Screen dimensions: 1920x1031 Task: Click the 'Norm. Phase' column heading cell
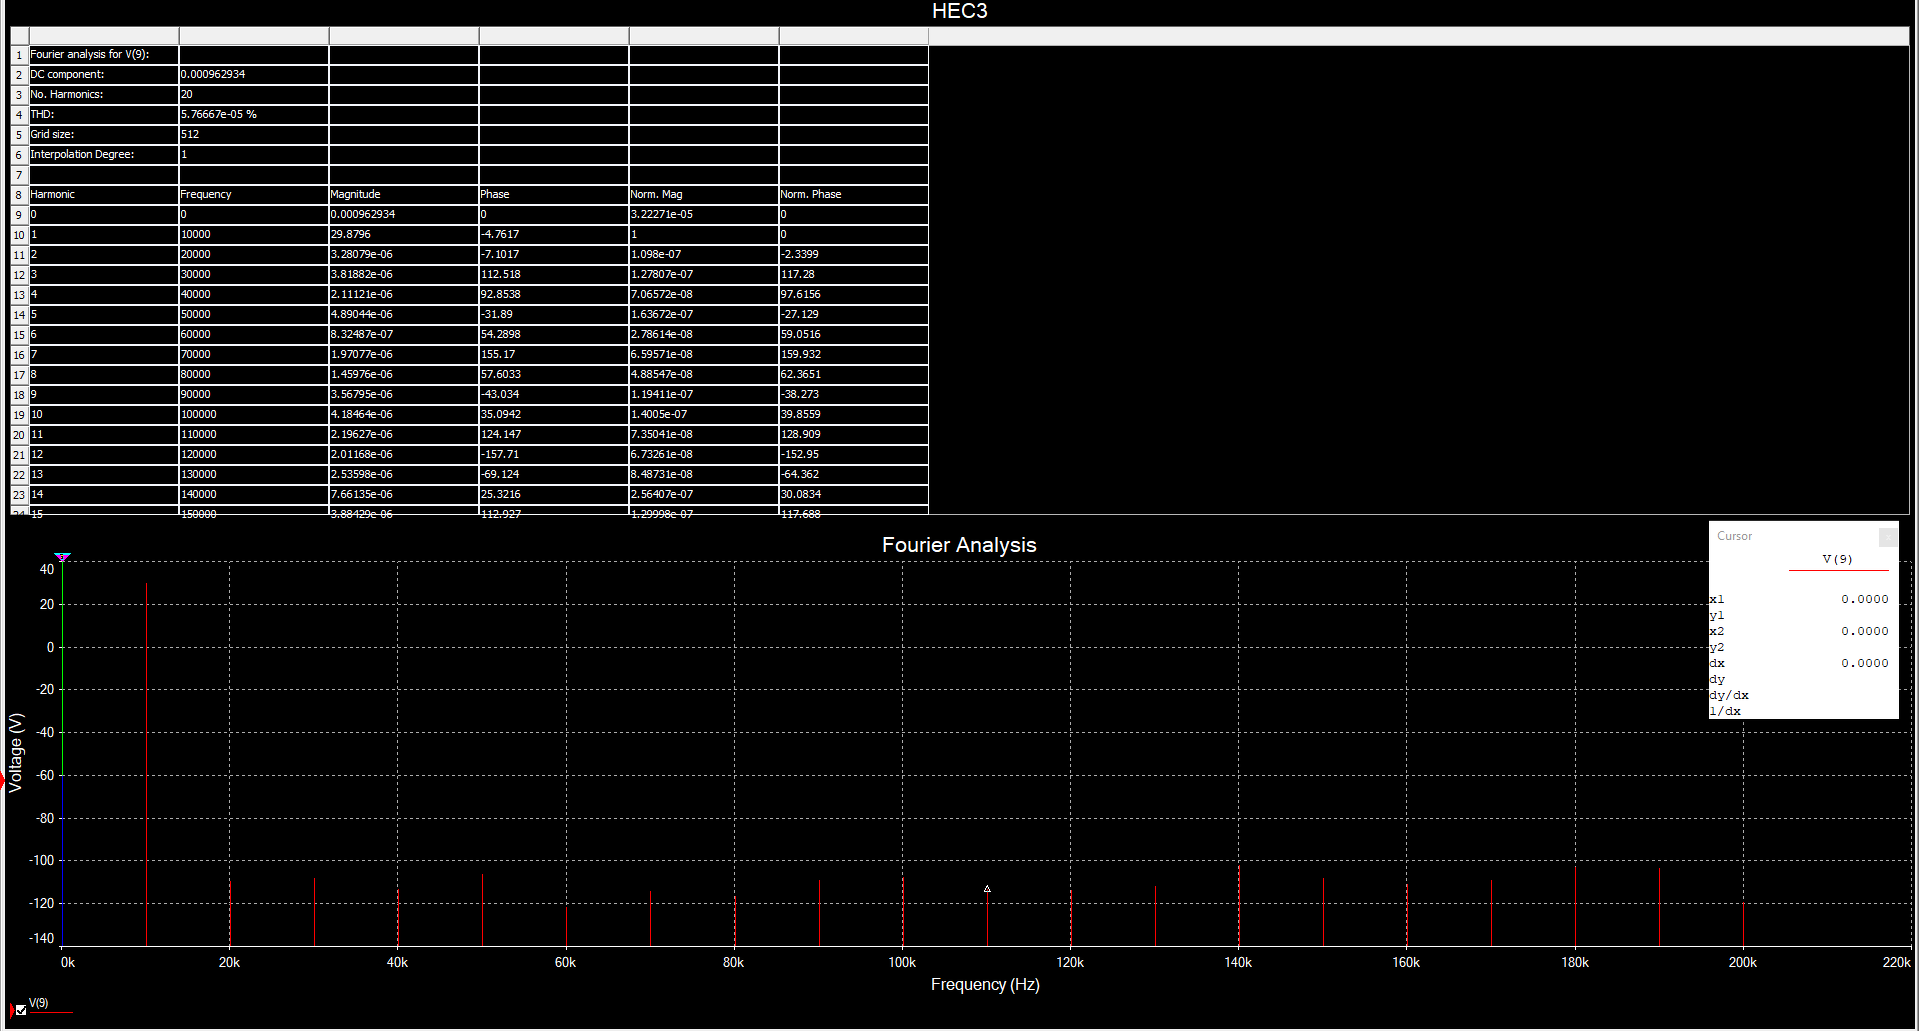point(854,195)
